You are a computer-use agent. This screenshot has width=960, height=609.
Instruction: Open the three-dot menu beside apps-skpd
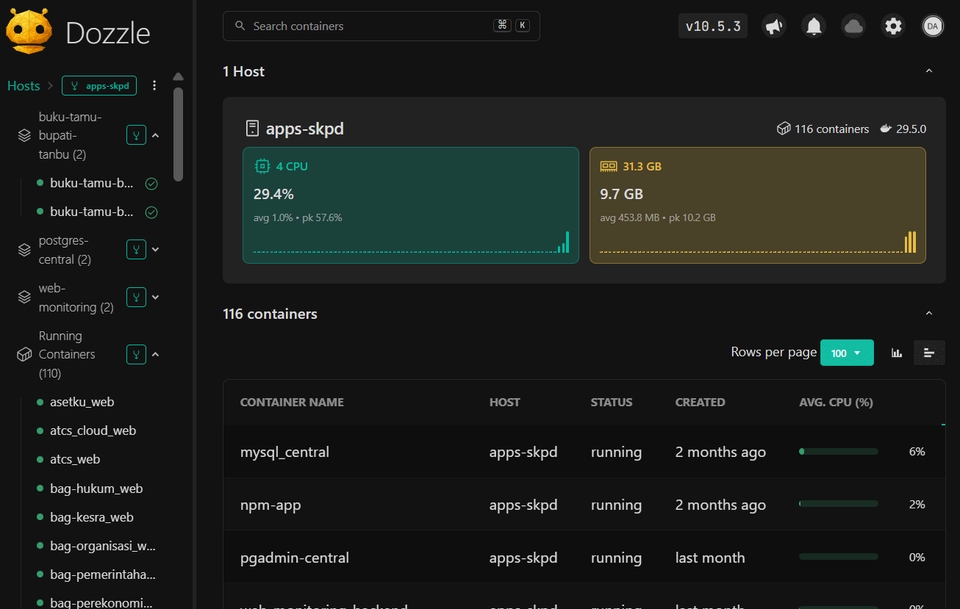click(x=154, y=86)
